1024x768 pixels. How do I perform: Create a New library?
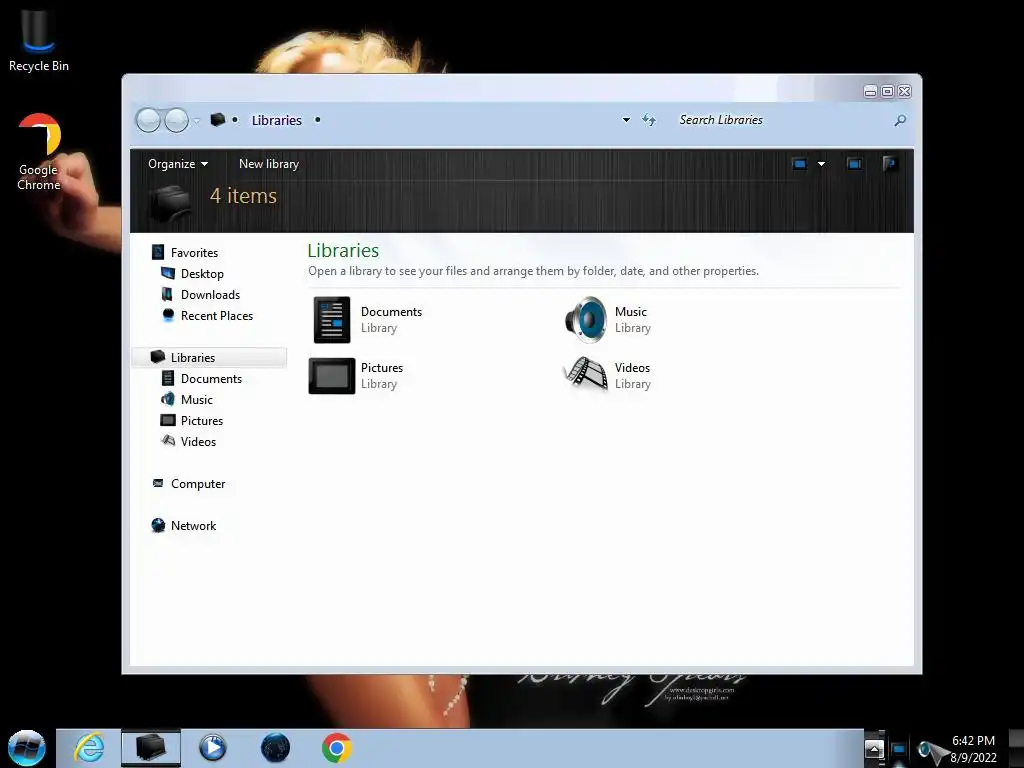268,164
